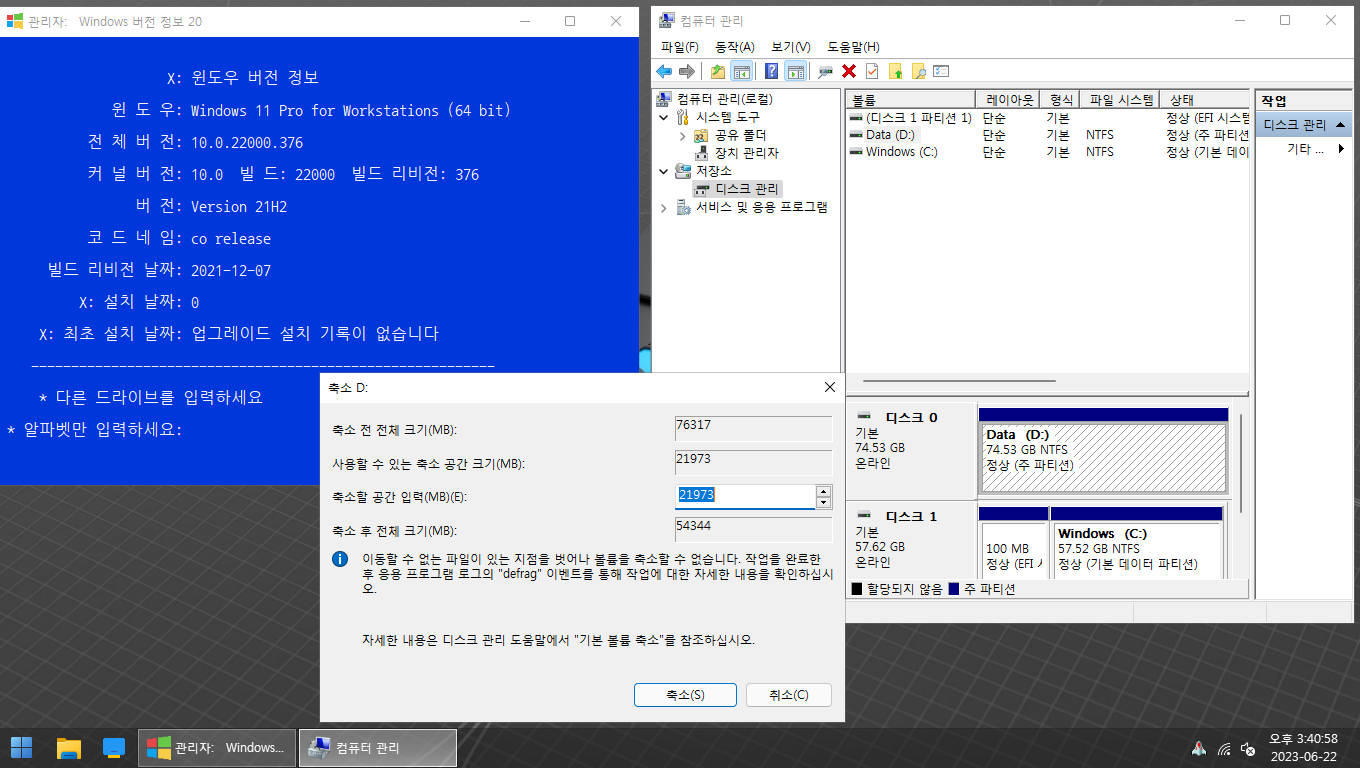Viewport: 1360px width, 768px height.
Task: Toggle the console tree show/hide icon
Action: point(742,71)
